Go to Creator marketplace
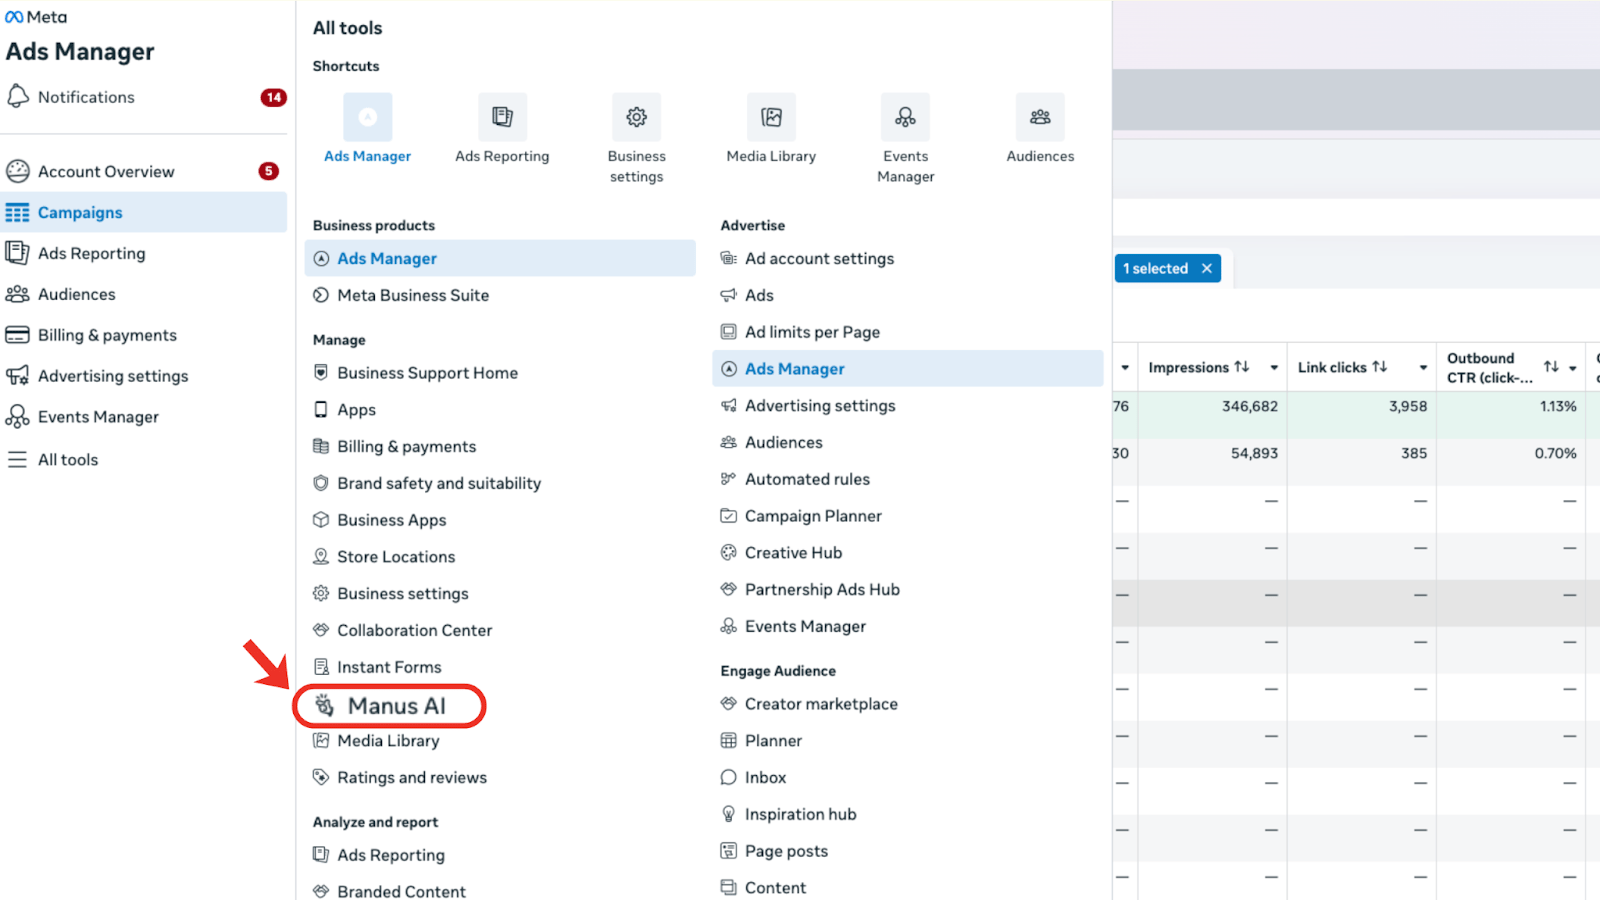 [x=821, y=704]
